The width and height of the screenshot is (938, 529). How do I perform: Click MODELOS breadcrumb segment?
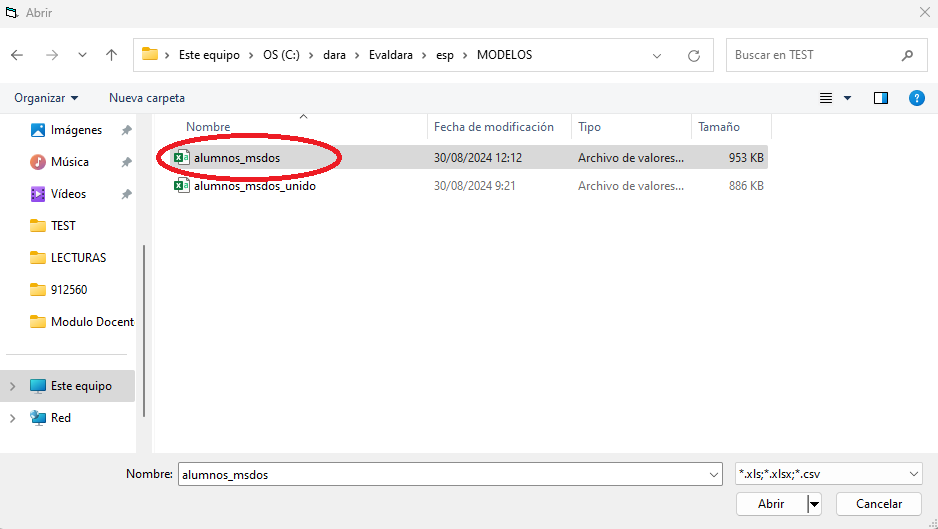[x=504, y=55]
